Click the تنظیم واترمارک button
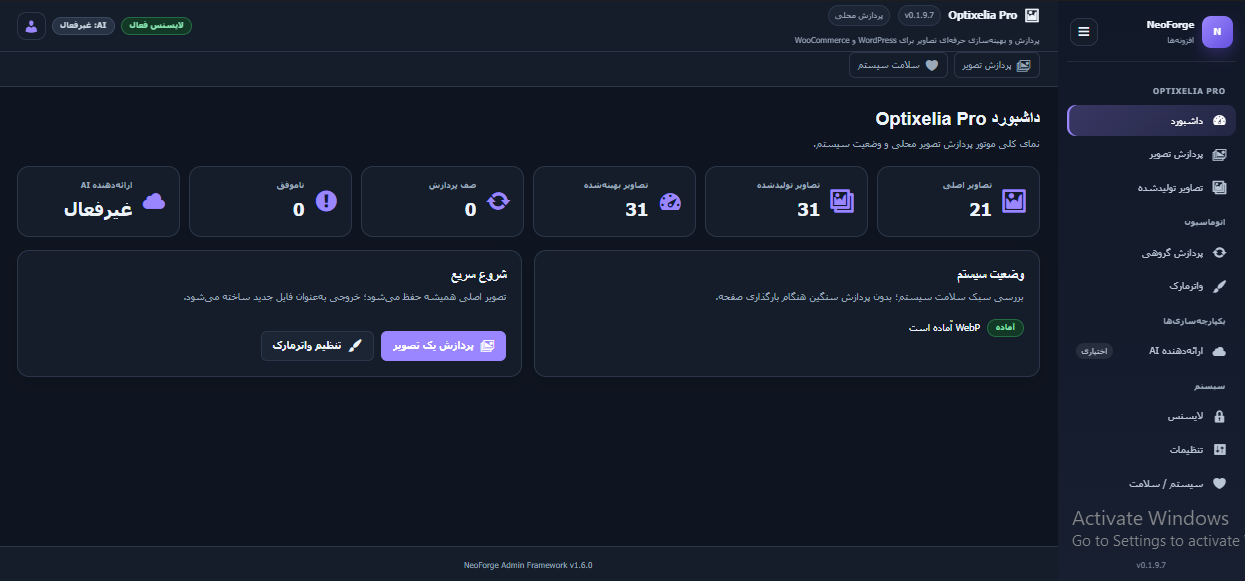 pos(317,346)
